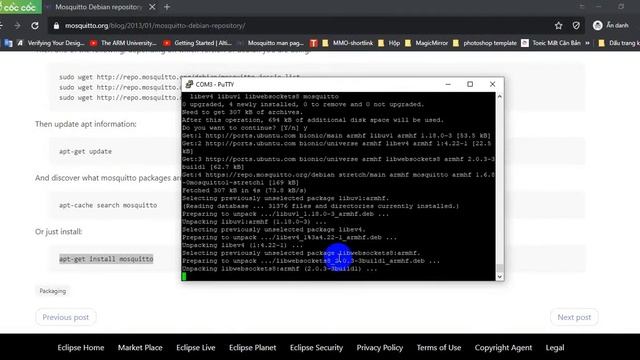Image resolution: width=640 pixels, height=360 pixels.
Task: Open the Verifying Your Design bookmark
Action: click(x=50, y=43)
